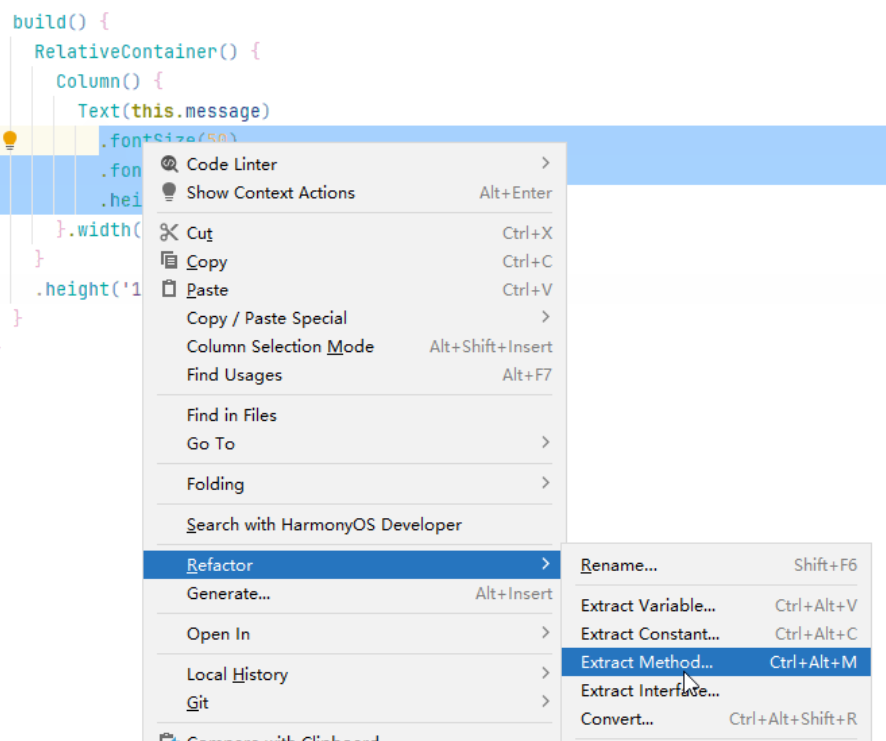The height and width of the screenshot is (741, 886).
Task: Choose Extract Constant... entry
Action: click(x=650, y=633)
